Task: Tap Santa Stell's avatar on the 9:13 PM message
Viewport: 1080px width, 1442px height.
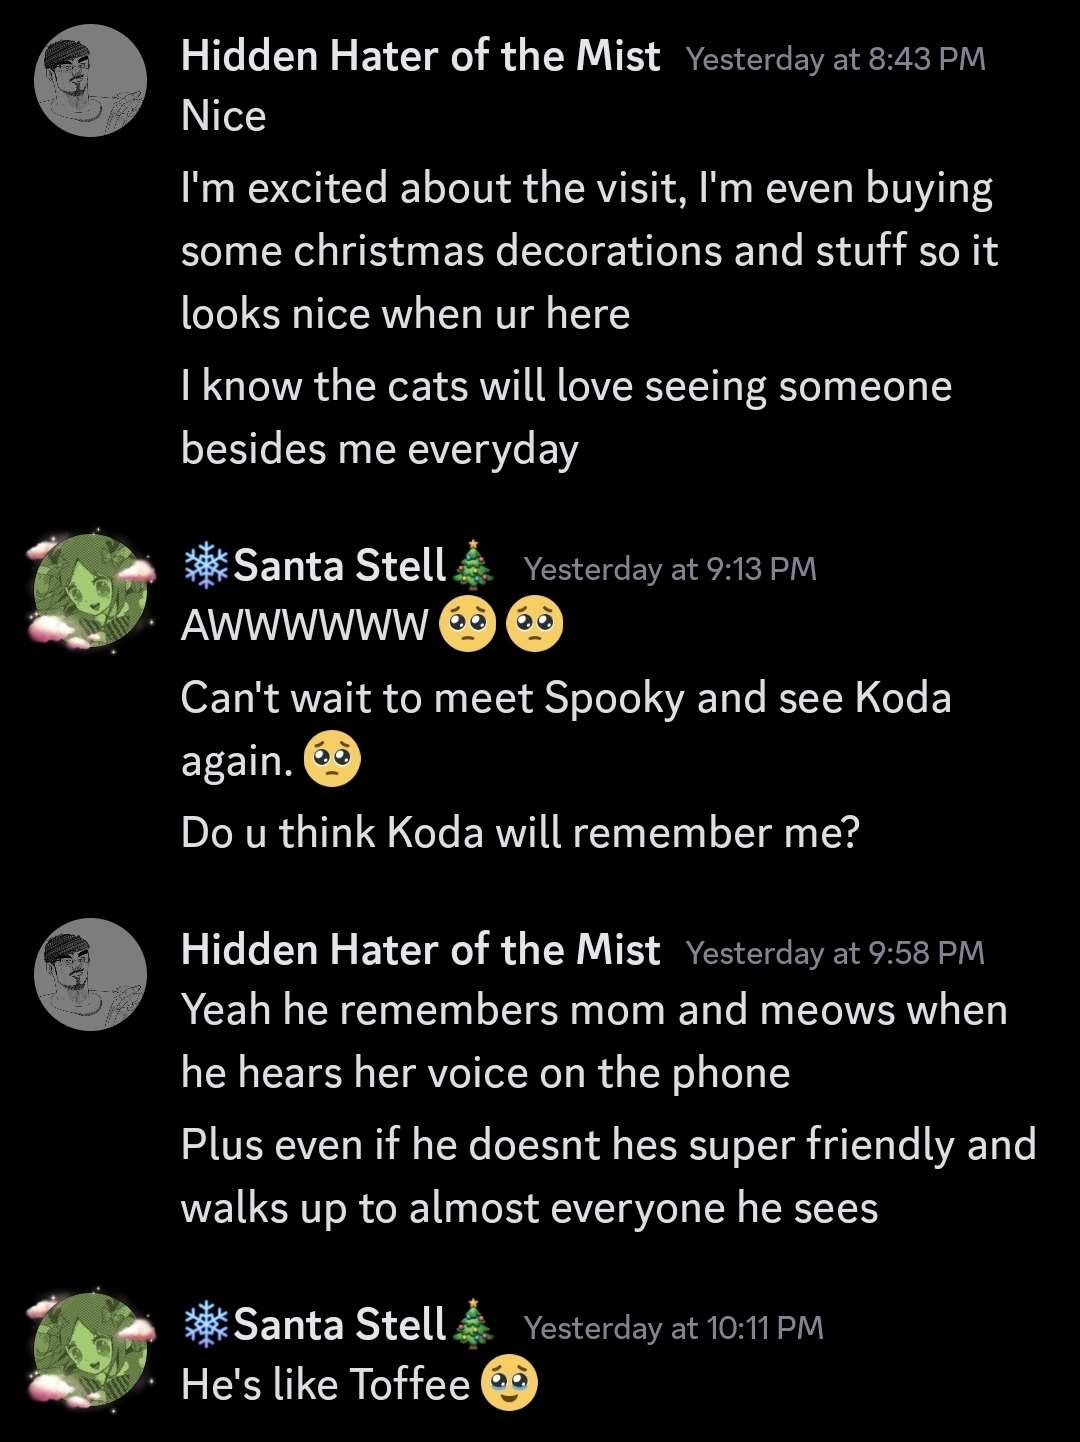Action: (x=91, y=590)
